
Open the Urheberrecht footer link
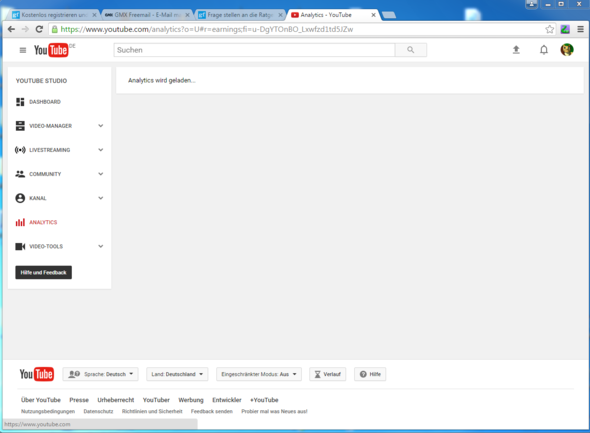(116, 400)
